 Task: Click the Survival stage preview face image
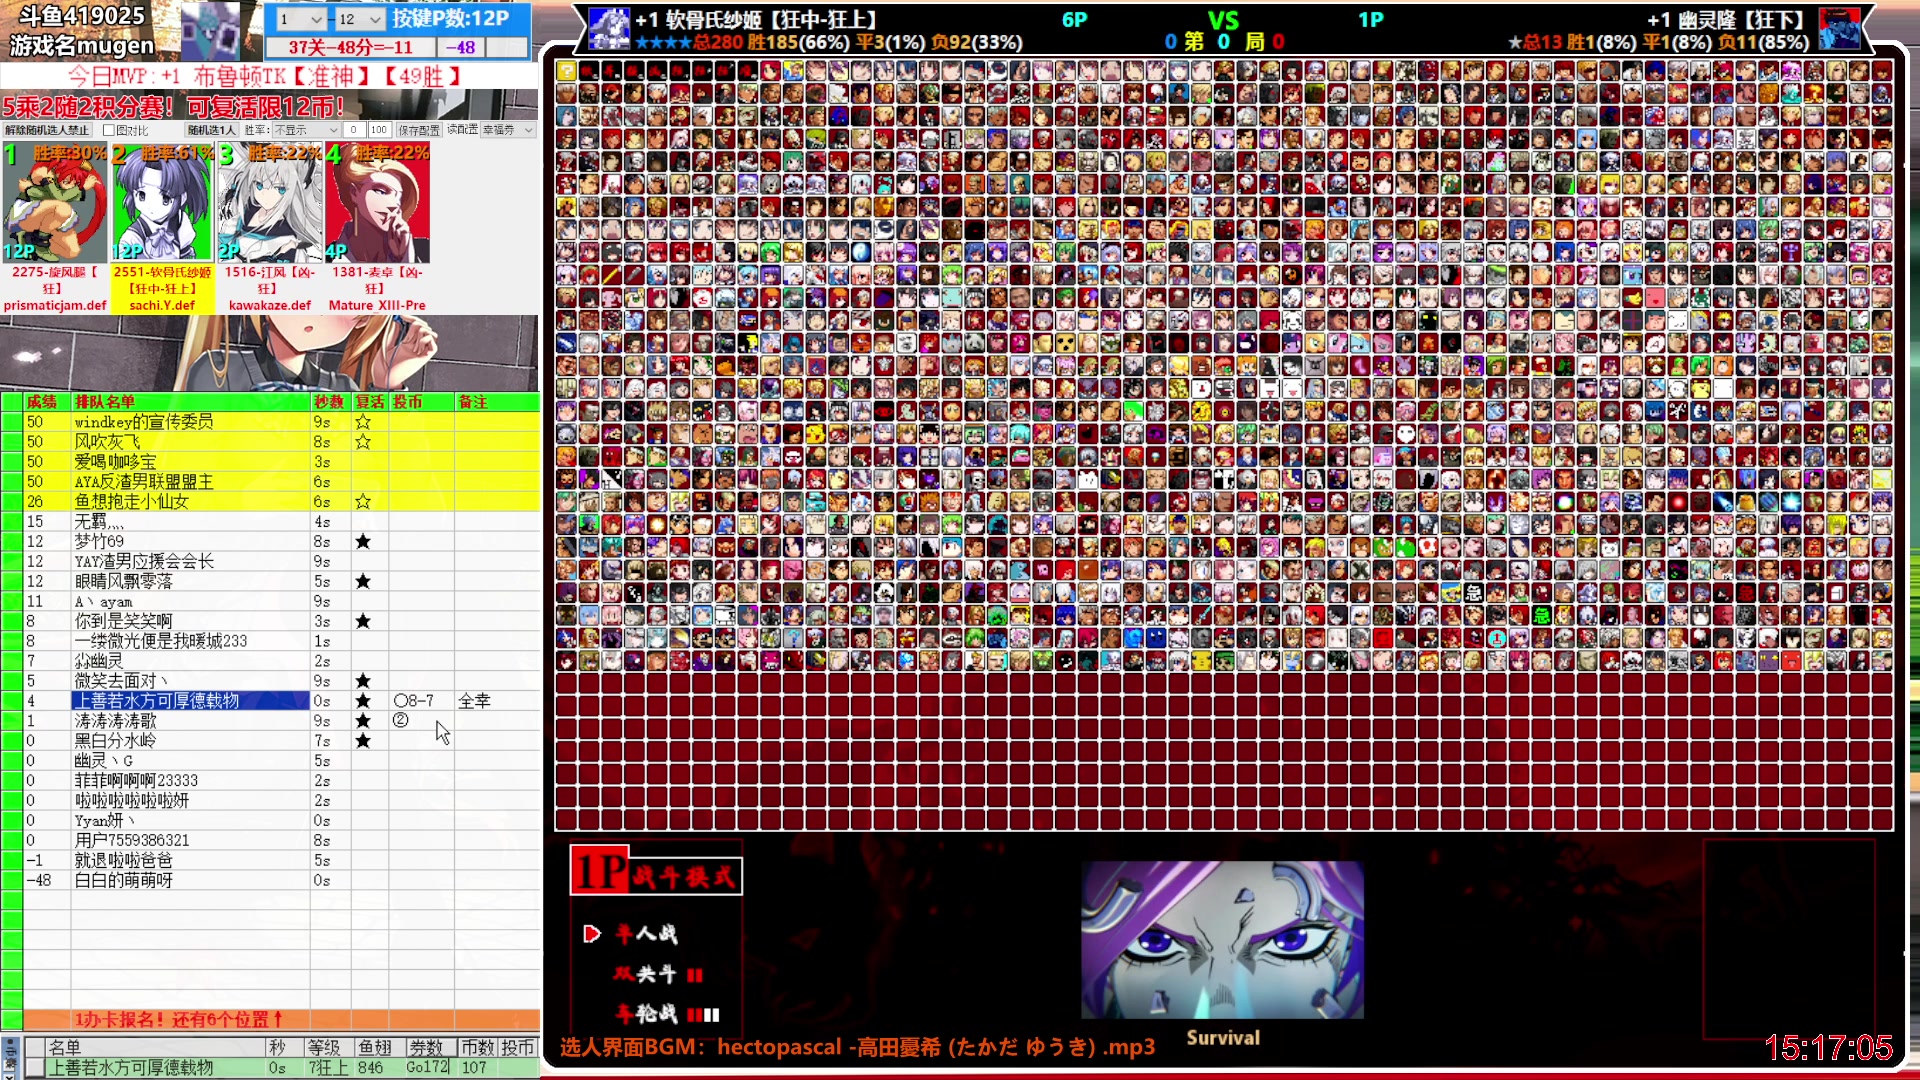coord(1222,940)
